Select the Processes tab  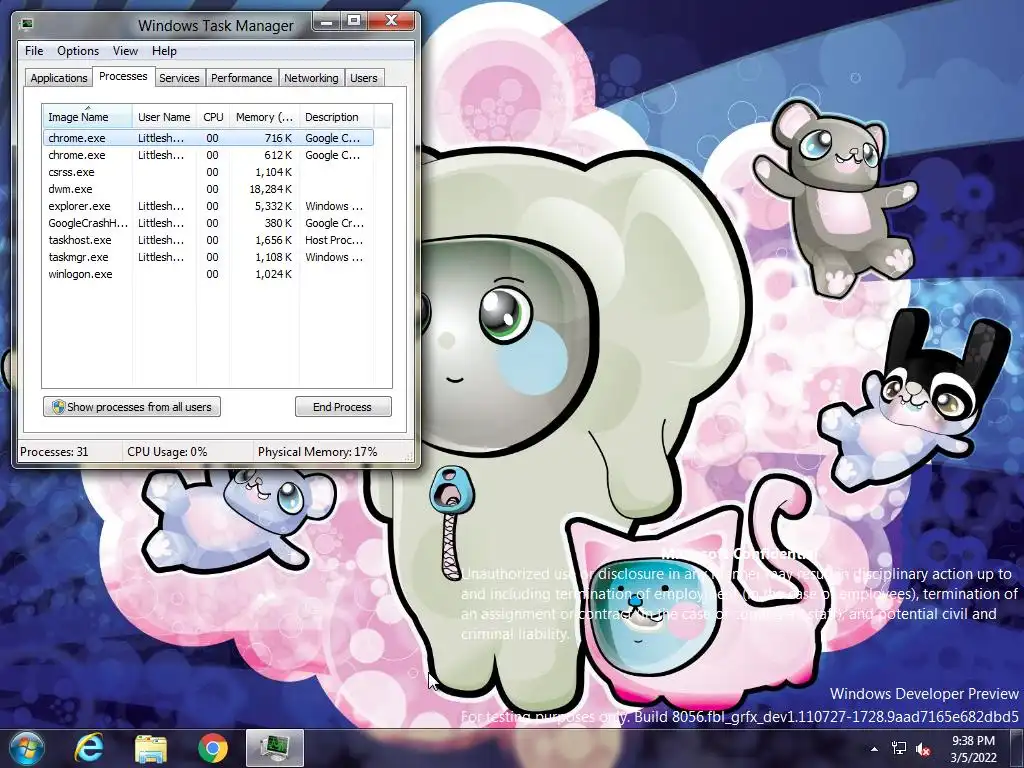[x=123, y=76]
